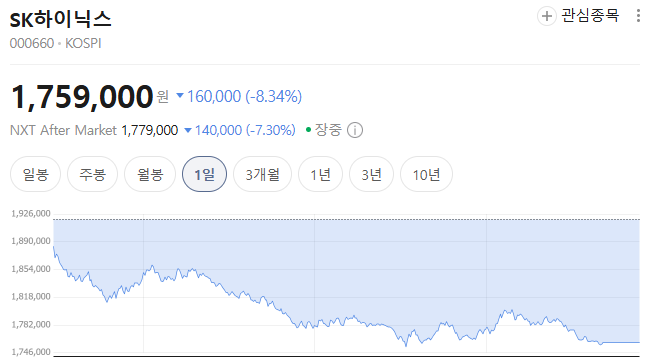The height and width of the screenshot is (361, 647).
Task: Click the green 장중 status dot
Action: (308, 130)
